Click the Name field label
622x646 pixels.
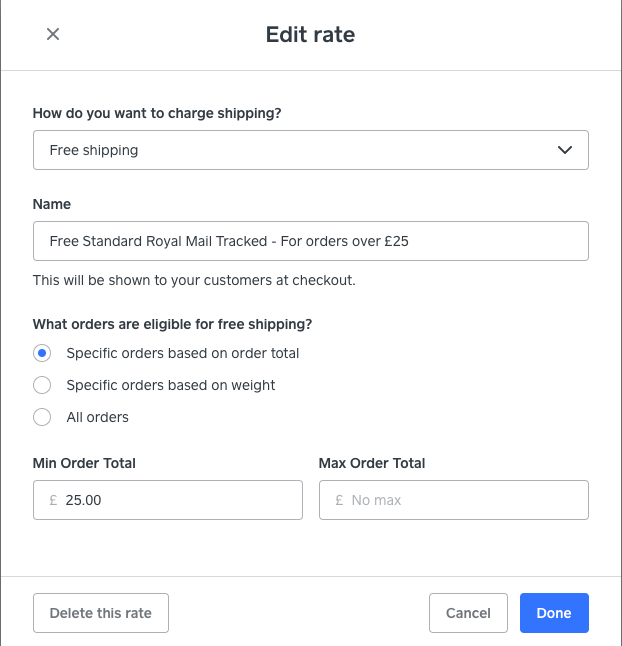point(52,204)
